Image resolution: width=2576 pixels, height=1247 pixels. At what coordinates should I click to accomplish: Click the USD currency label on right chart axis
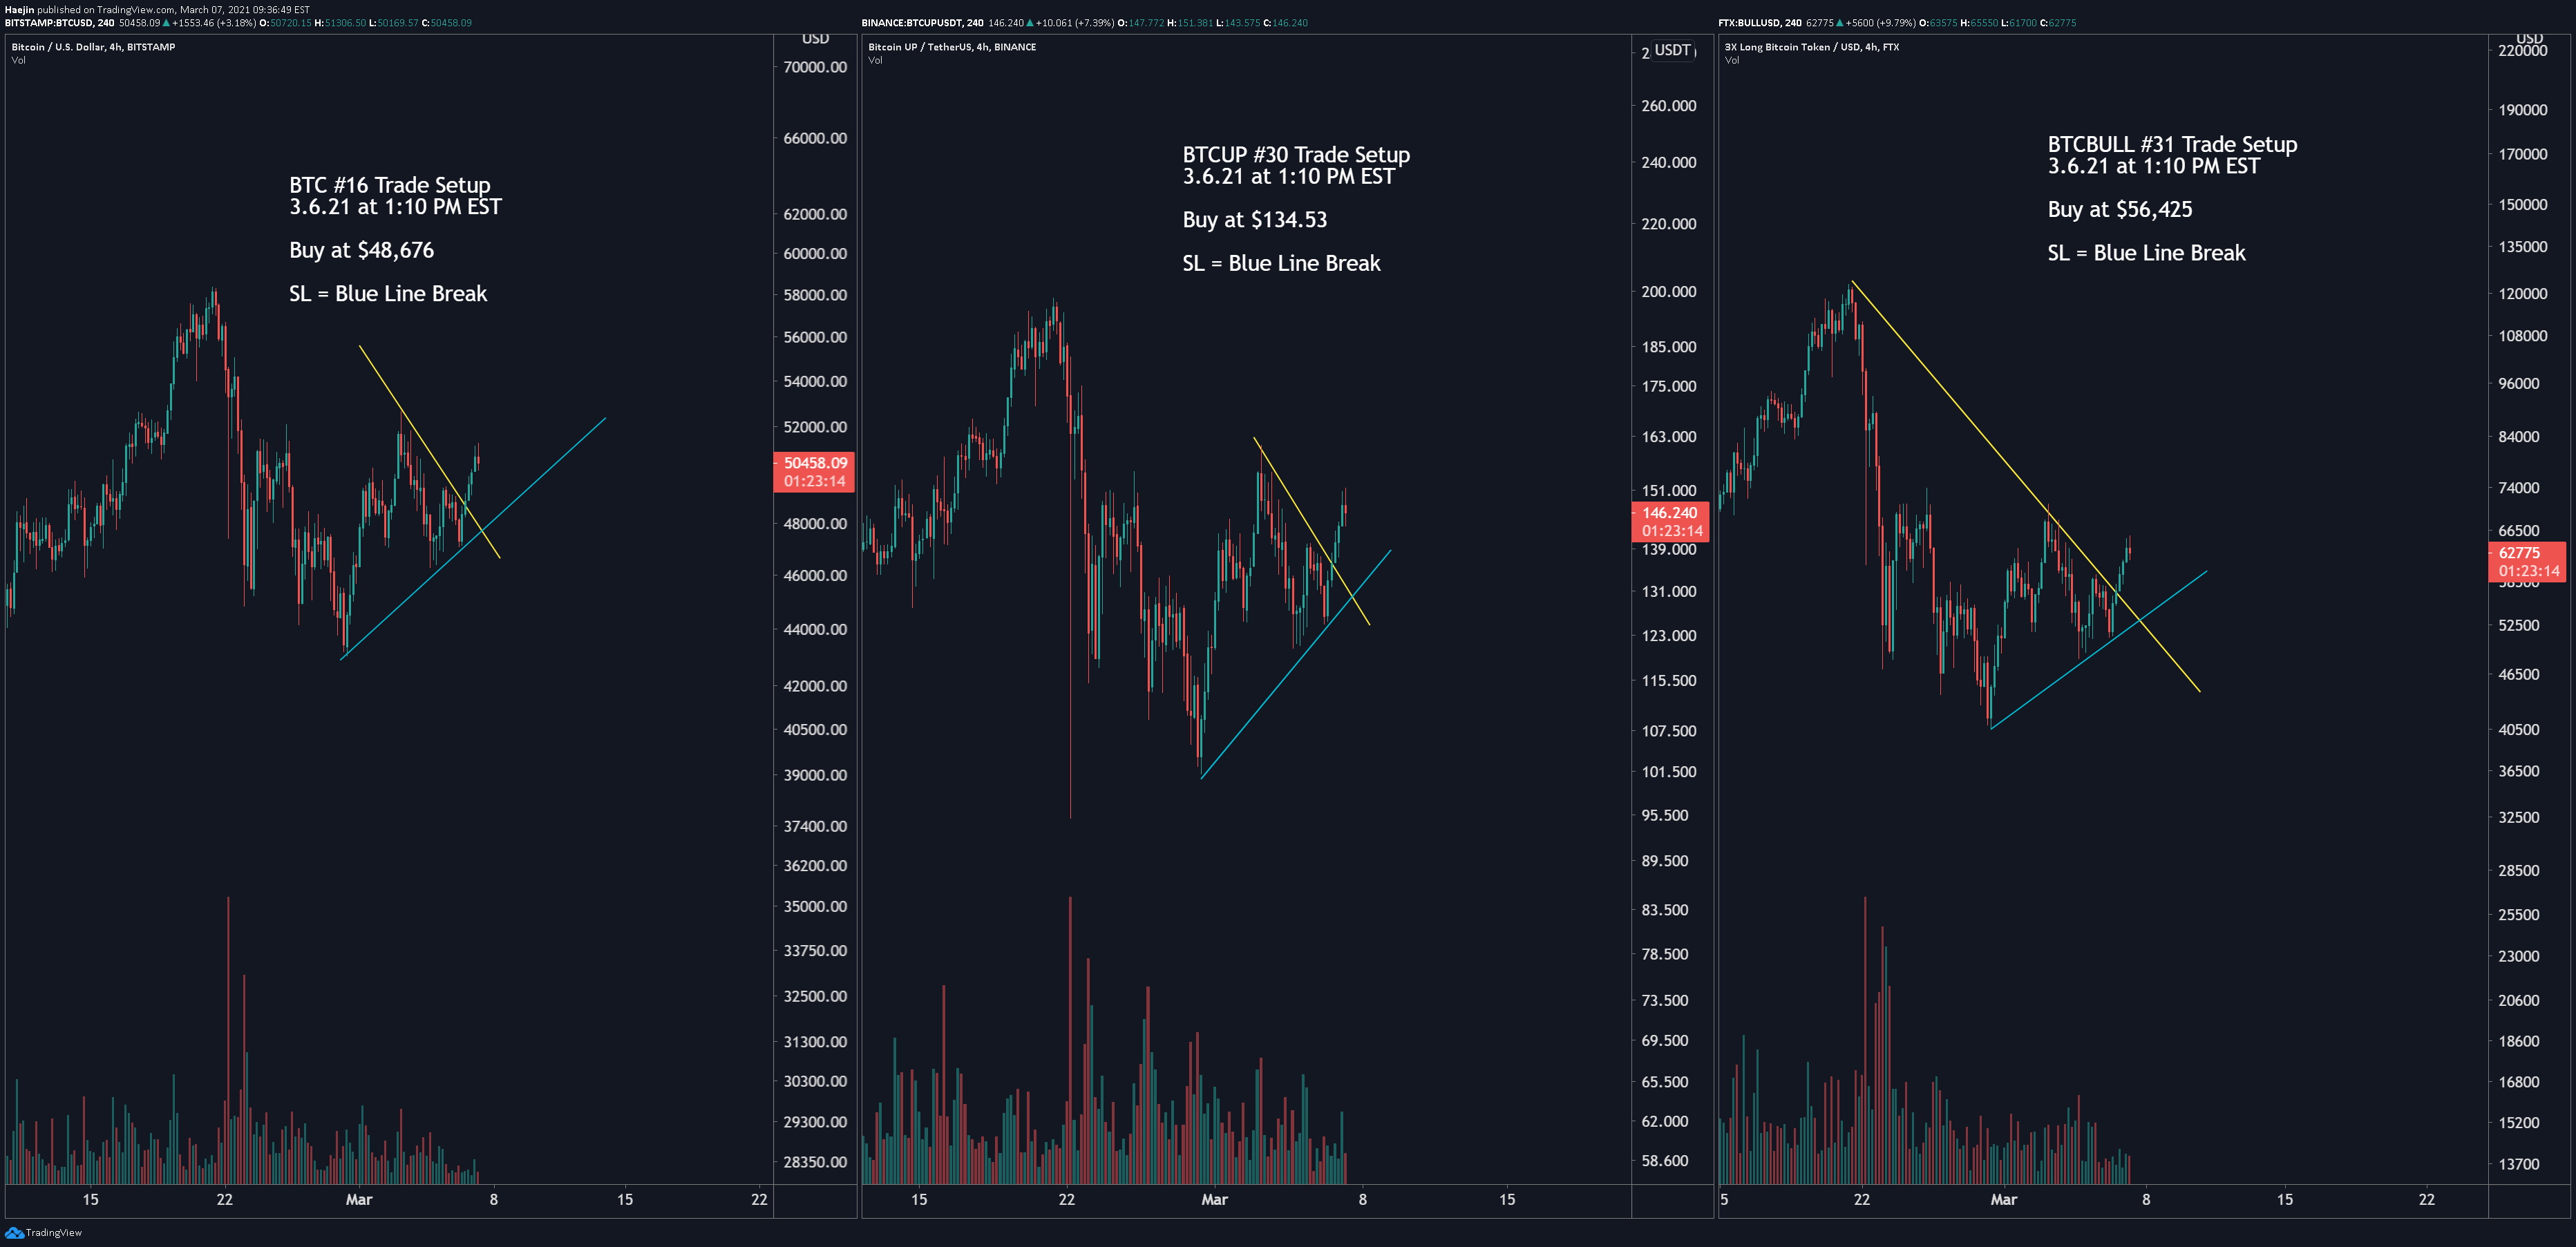pyautogui.click(x=2529, y=38)
